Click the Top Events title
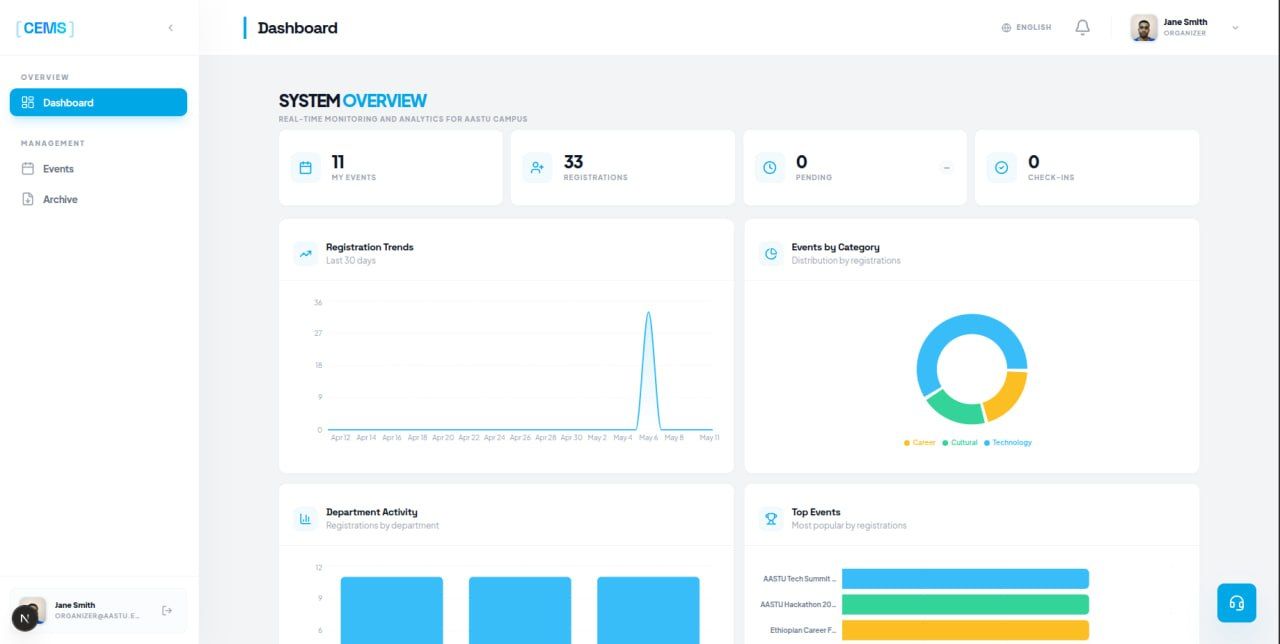Image resolution: width=1280 pixels, height=644 pixels. [816, 512]
